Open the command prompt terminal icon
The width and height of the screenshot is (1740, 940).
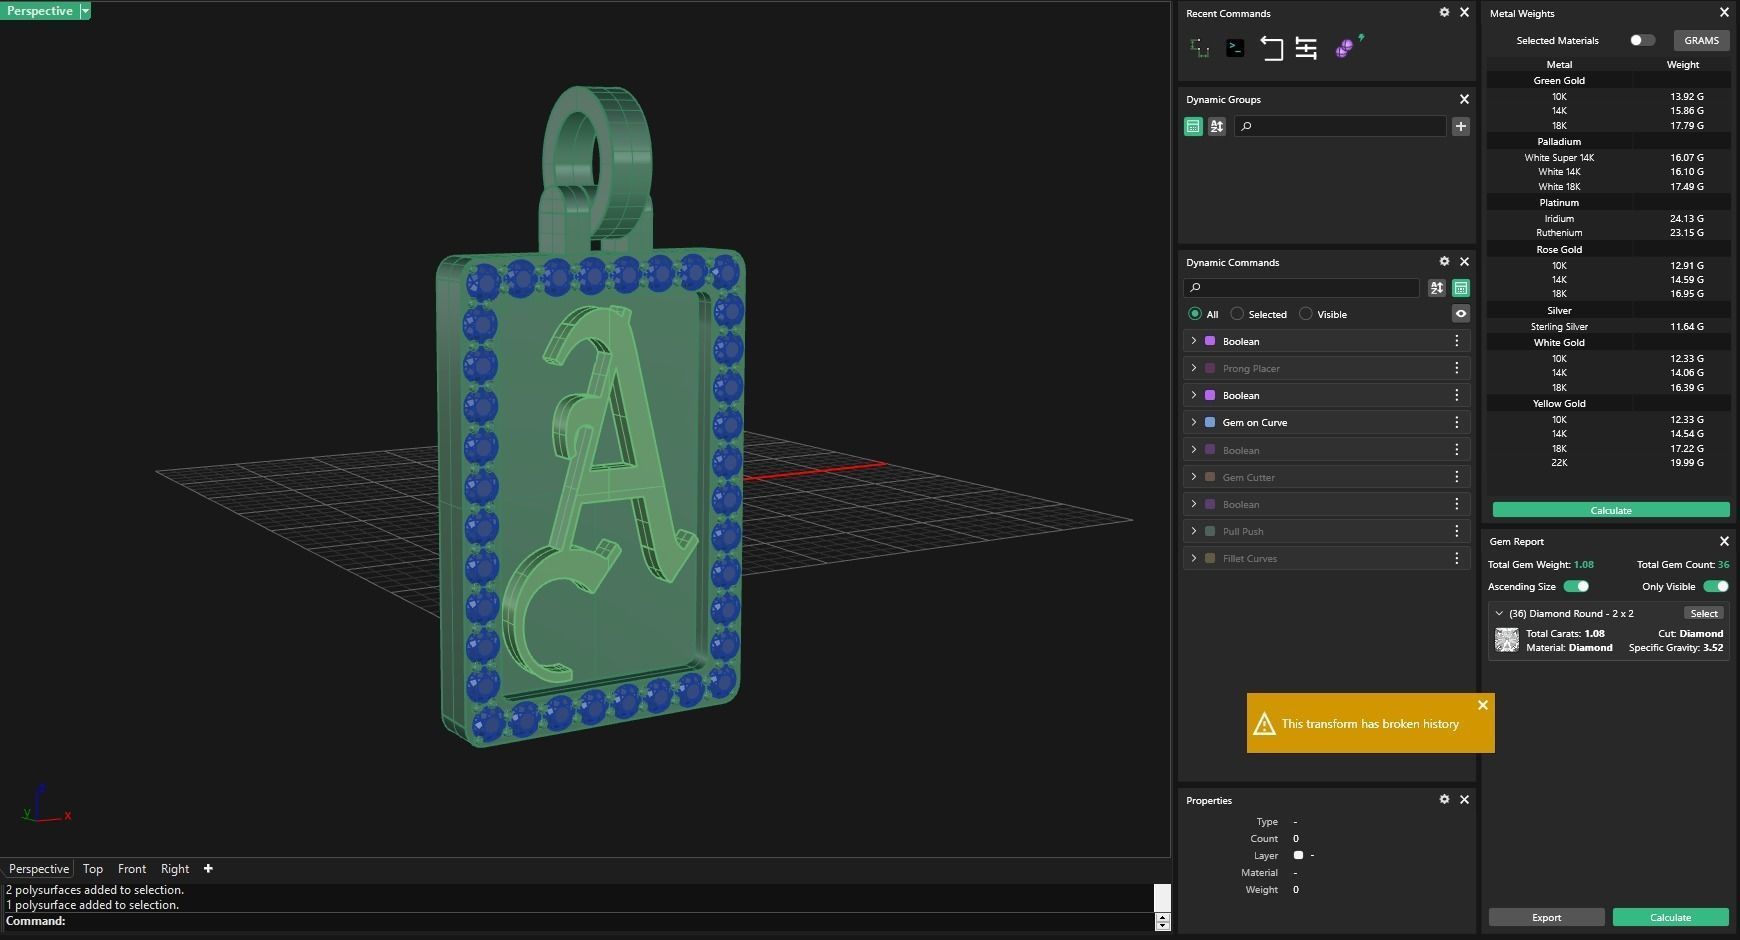coord(1235,48)
